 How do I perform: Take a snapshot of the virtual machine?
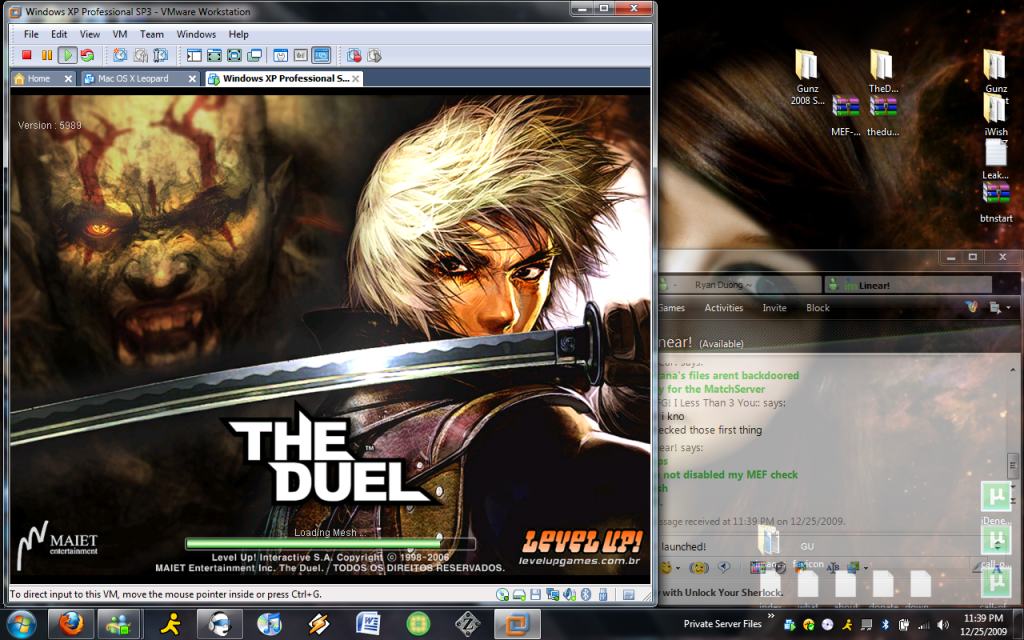[x=120, y=55]
